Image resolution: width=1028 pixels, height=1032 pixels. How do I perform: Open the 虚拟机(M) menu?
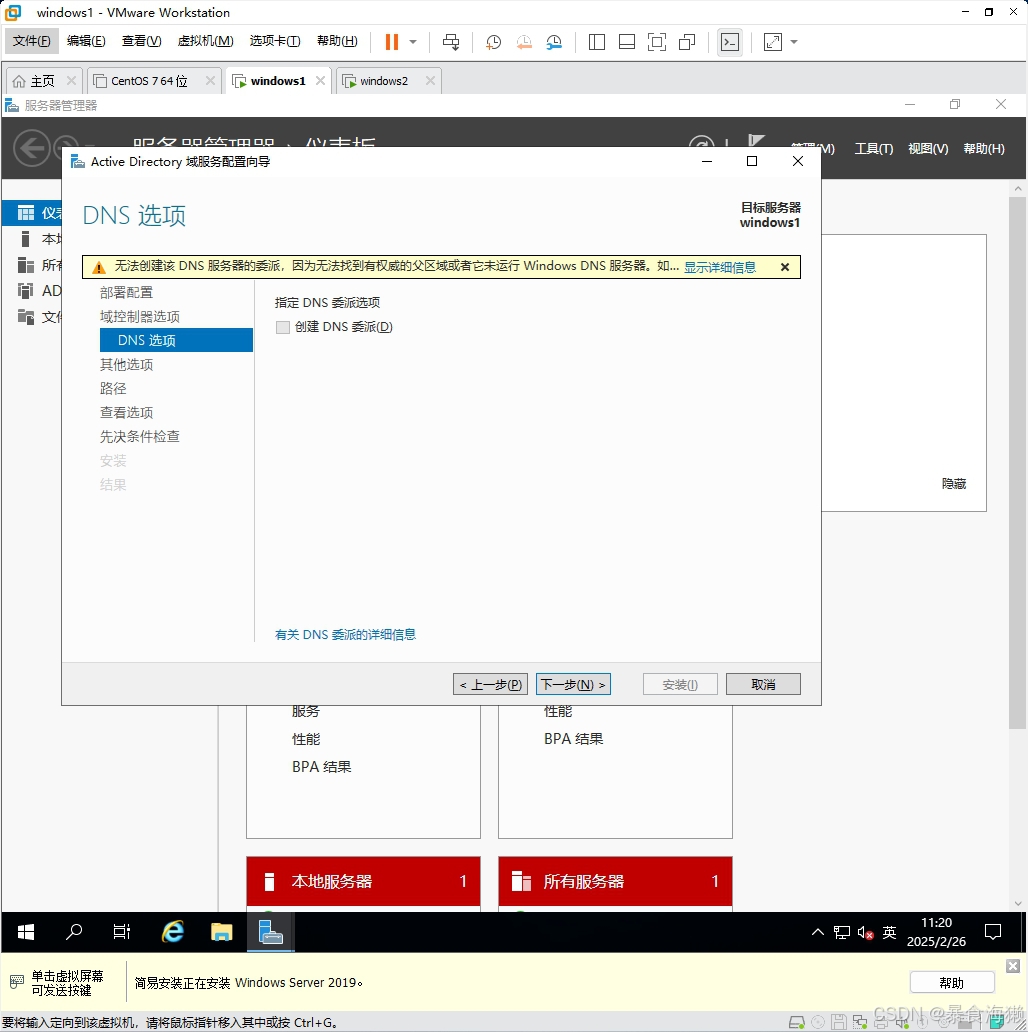coord(205,41)
